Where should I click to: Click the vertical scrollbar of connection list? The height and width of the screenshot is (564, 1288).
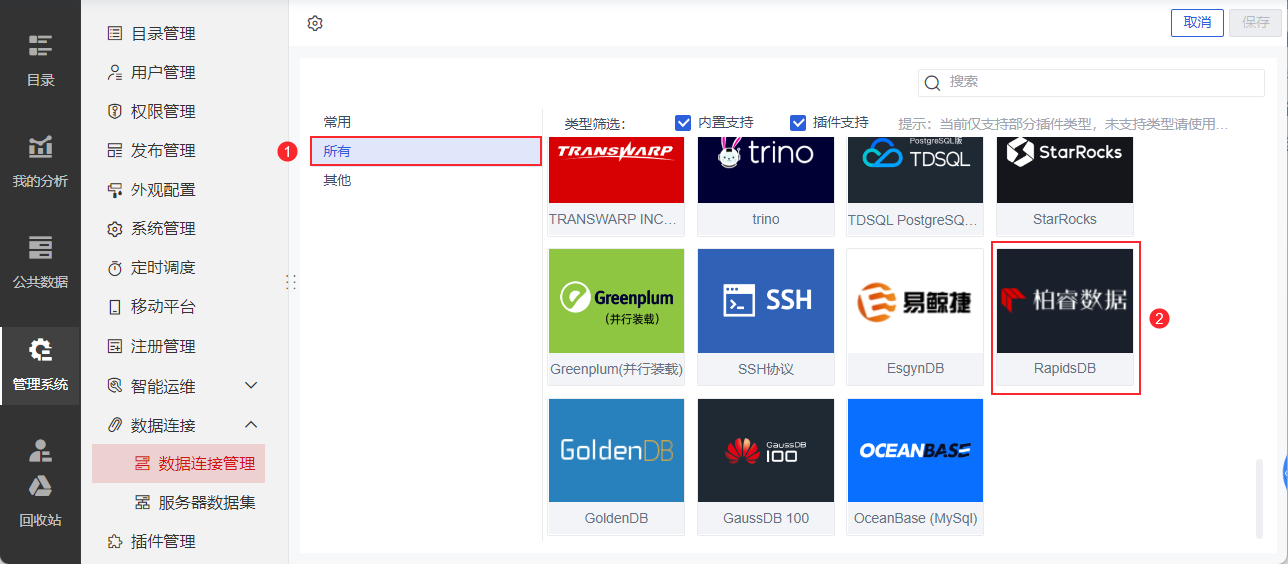coord(1260,498)
